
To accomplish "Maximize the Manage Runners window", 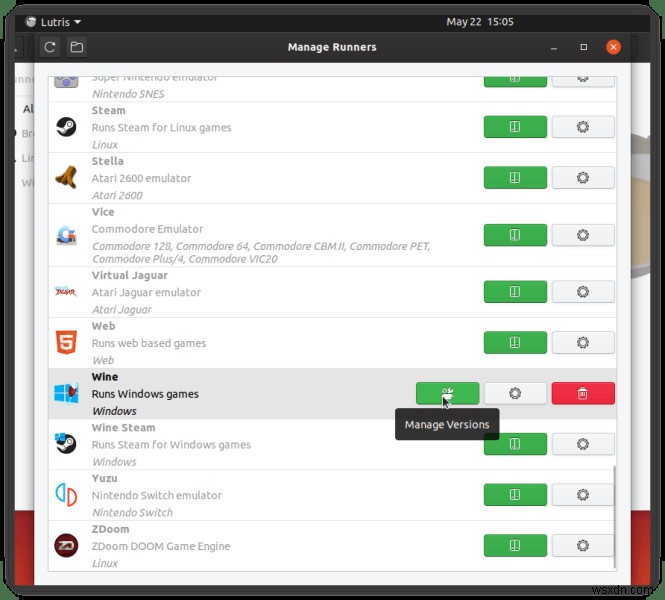I will [x=584, y=47].
